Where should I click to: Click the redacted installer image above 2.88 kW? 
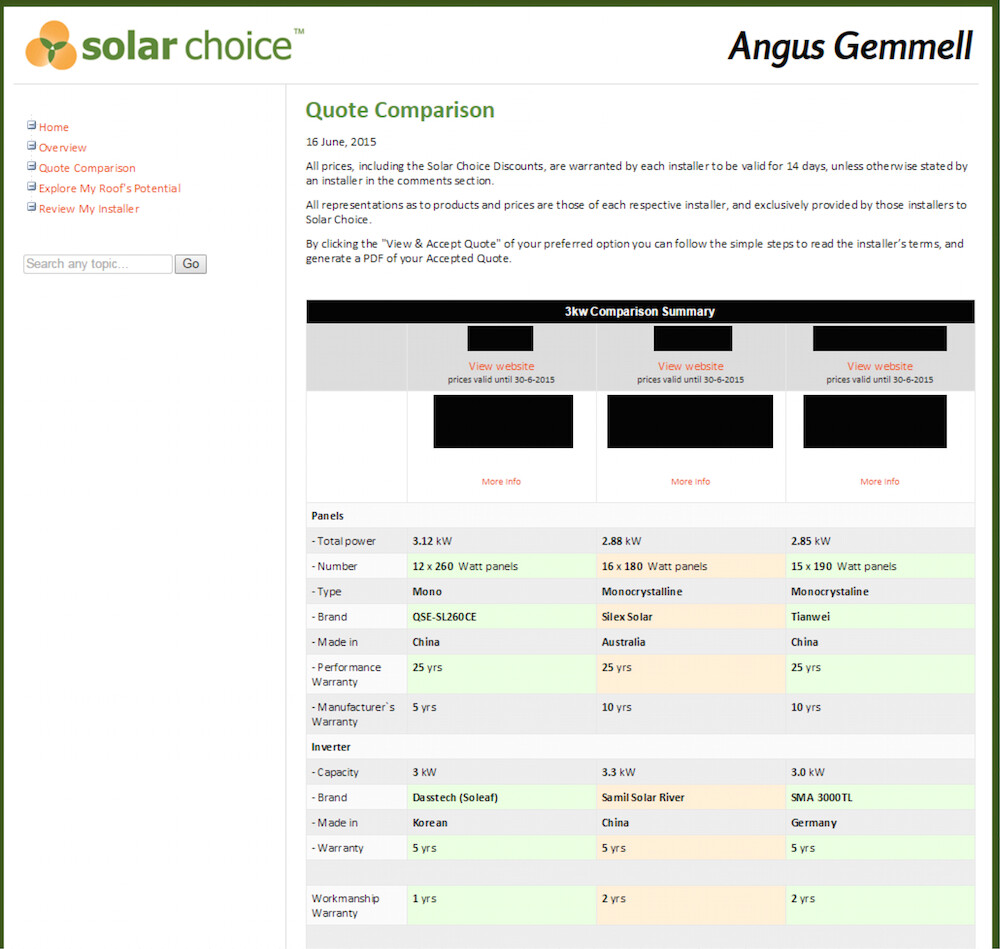click(x=690, y=421)
